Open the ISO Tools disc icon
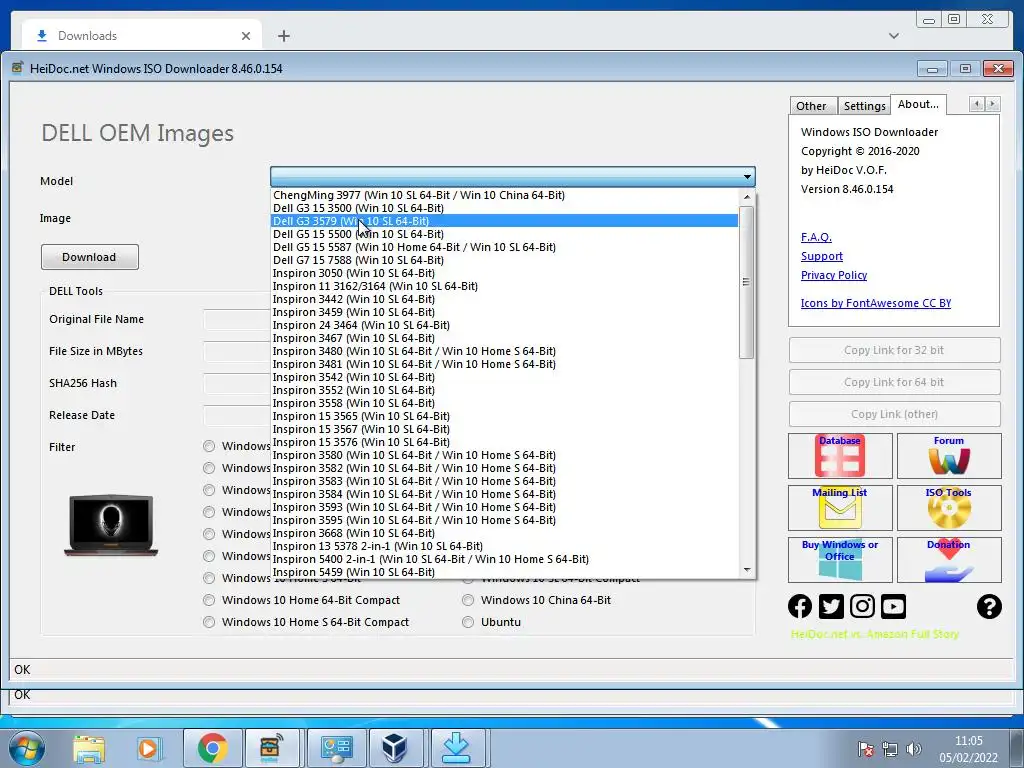Image resolution: width=1024 pixels, height=768 pixels. [x=949, y=507]
